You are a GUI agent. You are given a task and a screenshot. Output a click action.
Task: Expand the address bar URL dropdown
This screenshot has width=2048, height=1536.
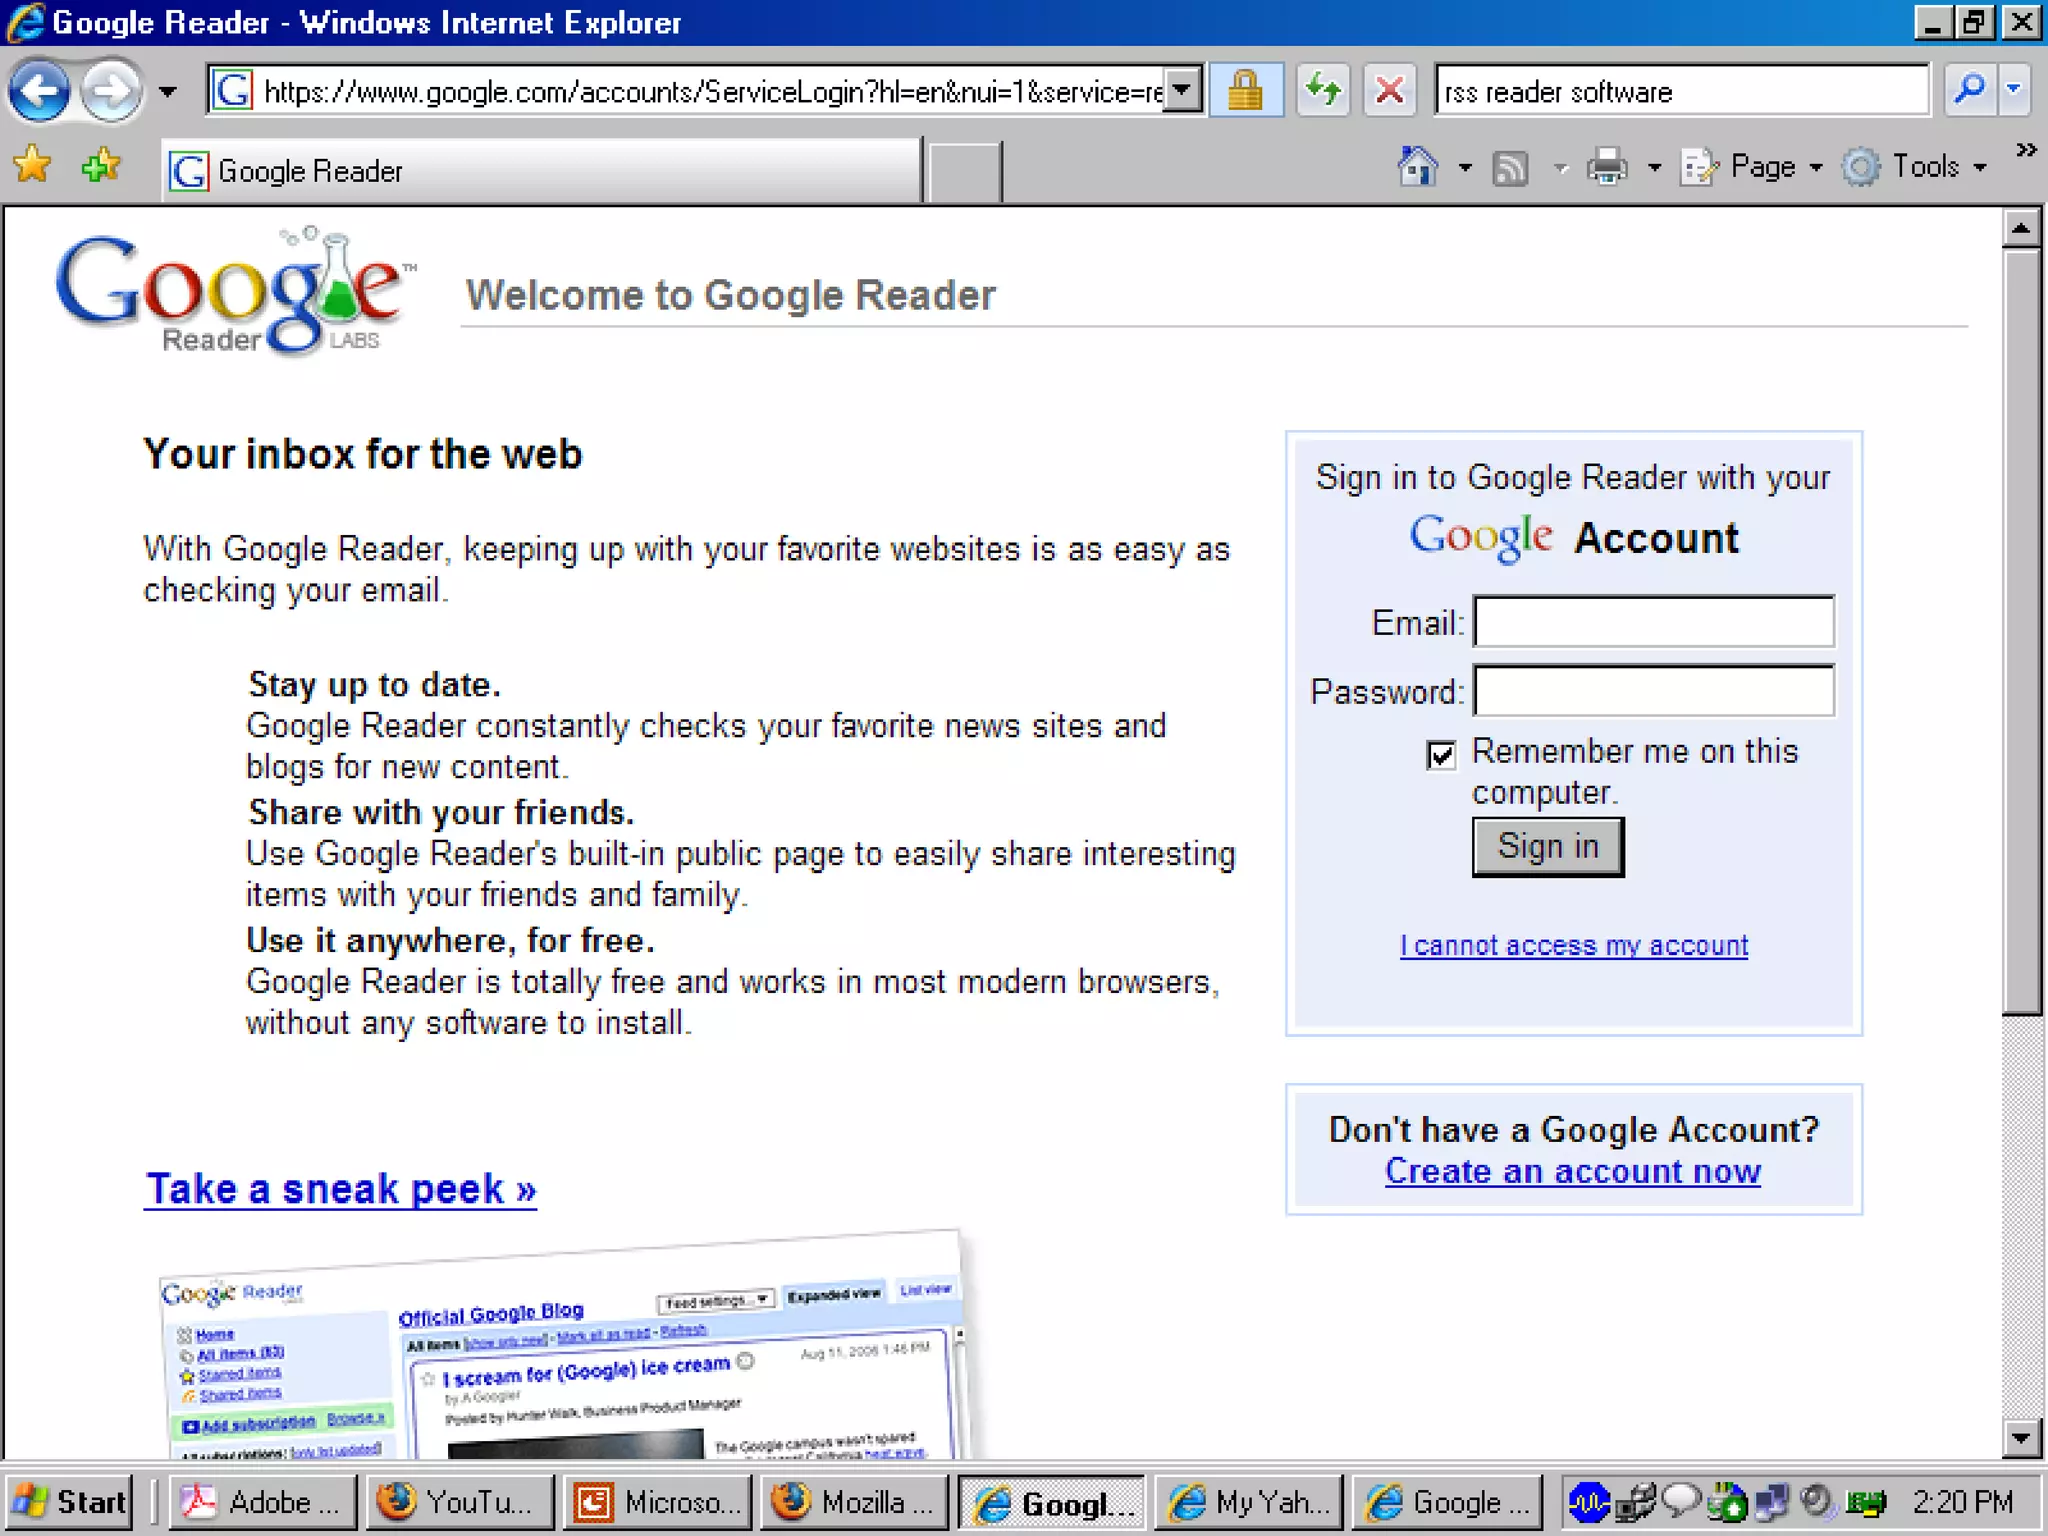(1182, 91)
